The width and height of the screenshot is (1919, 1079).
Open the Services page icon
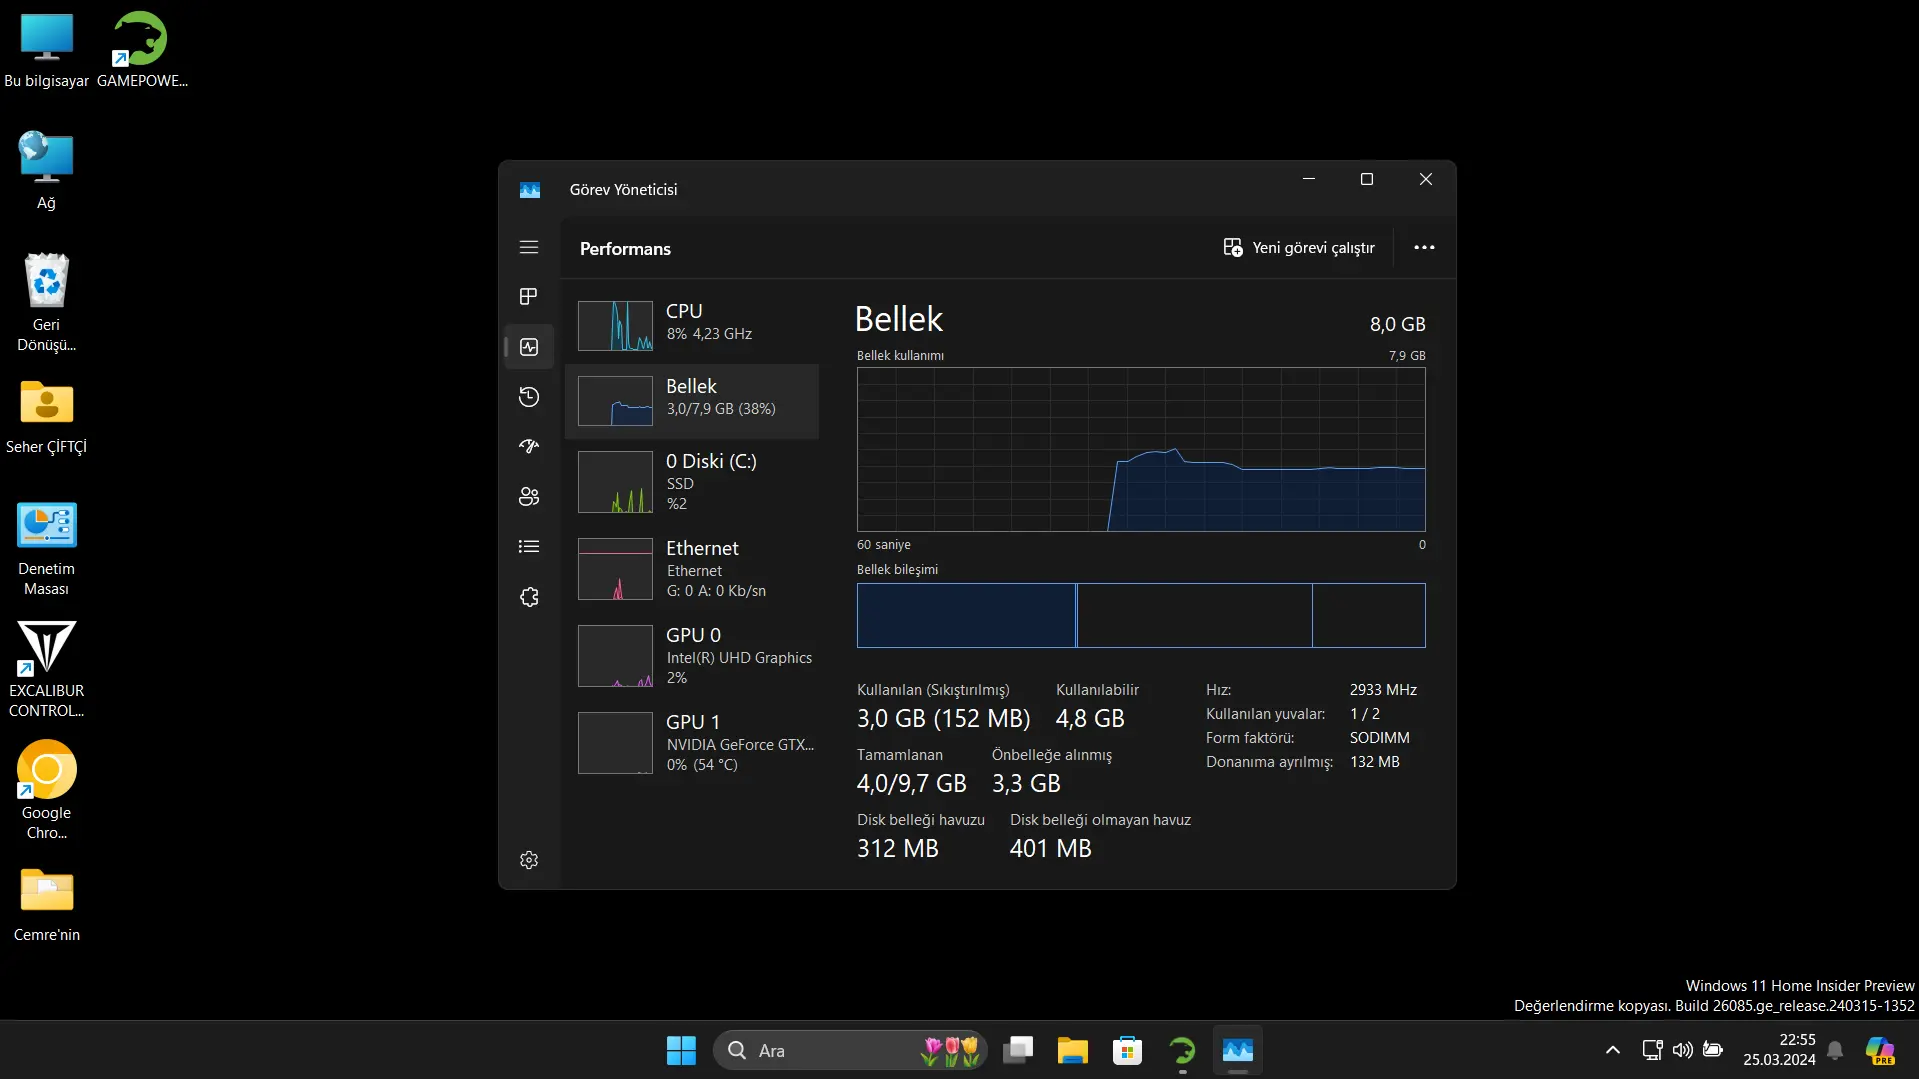tap(529, 597)
